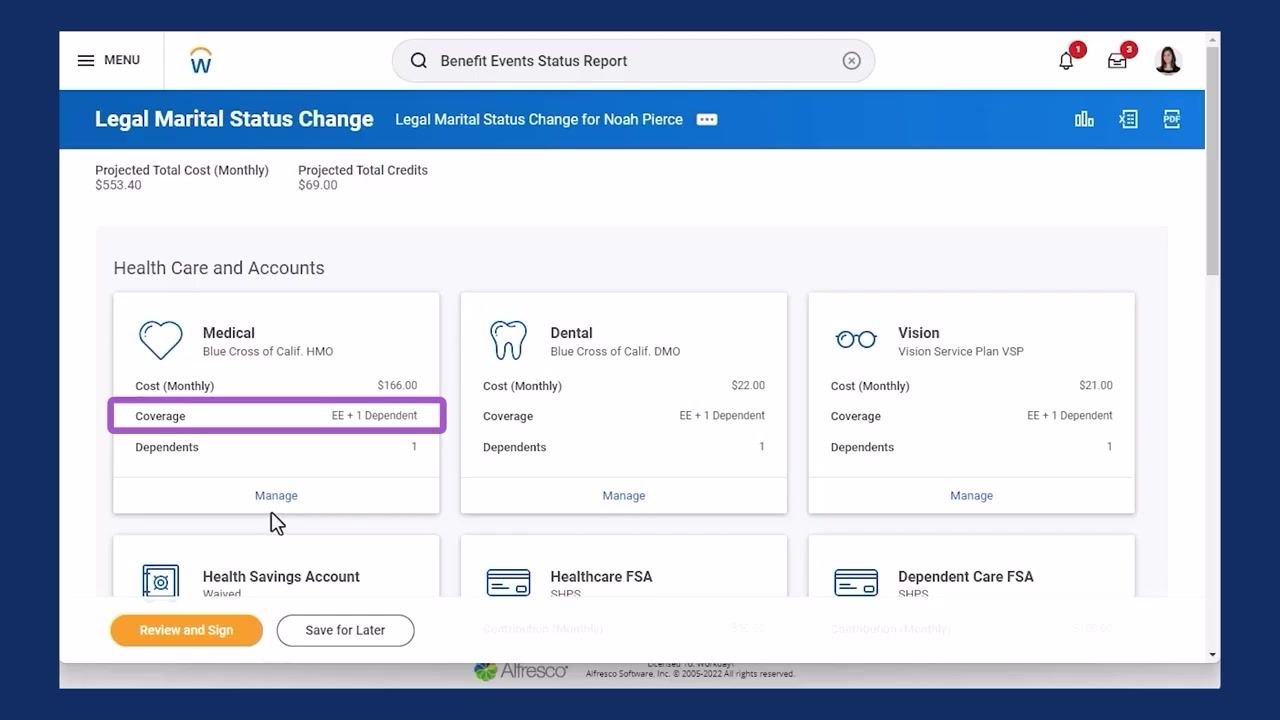Open the notifications bell

[1066, 61]
